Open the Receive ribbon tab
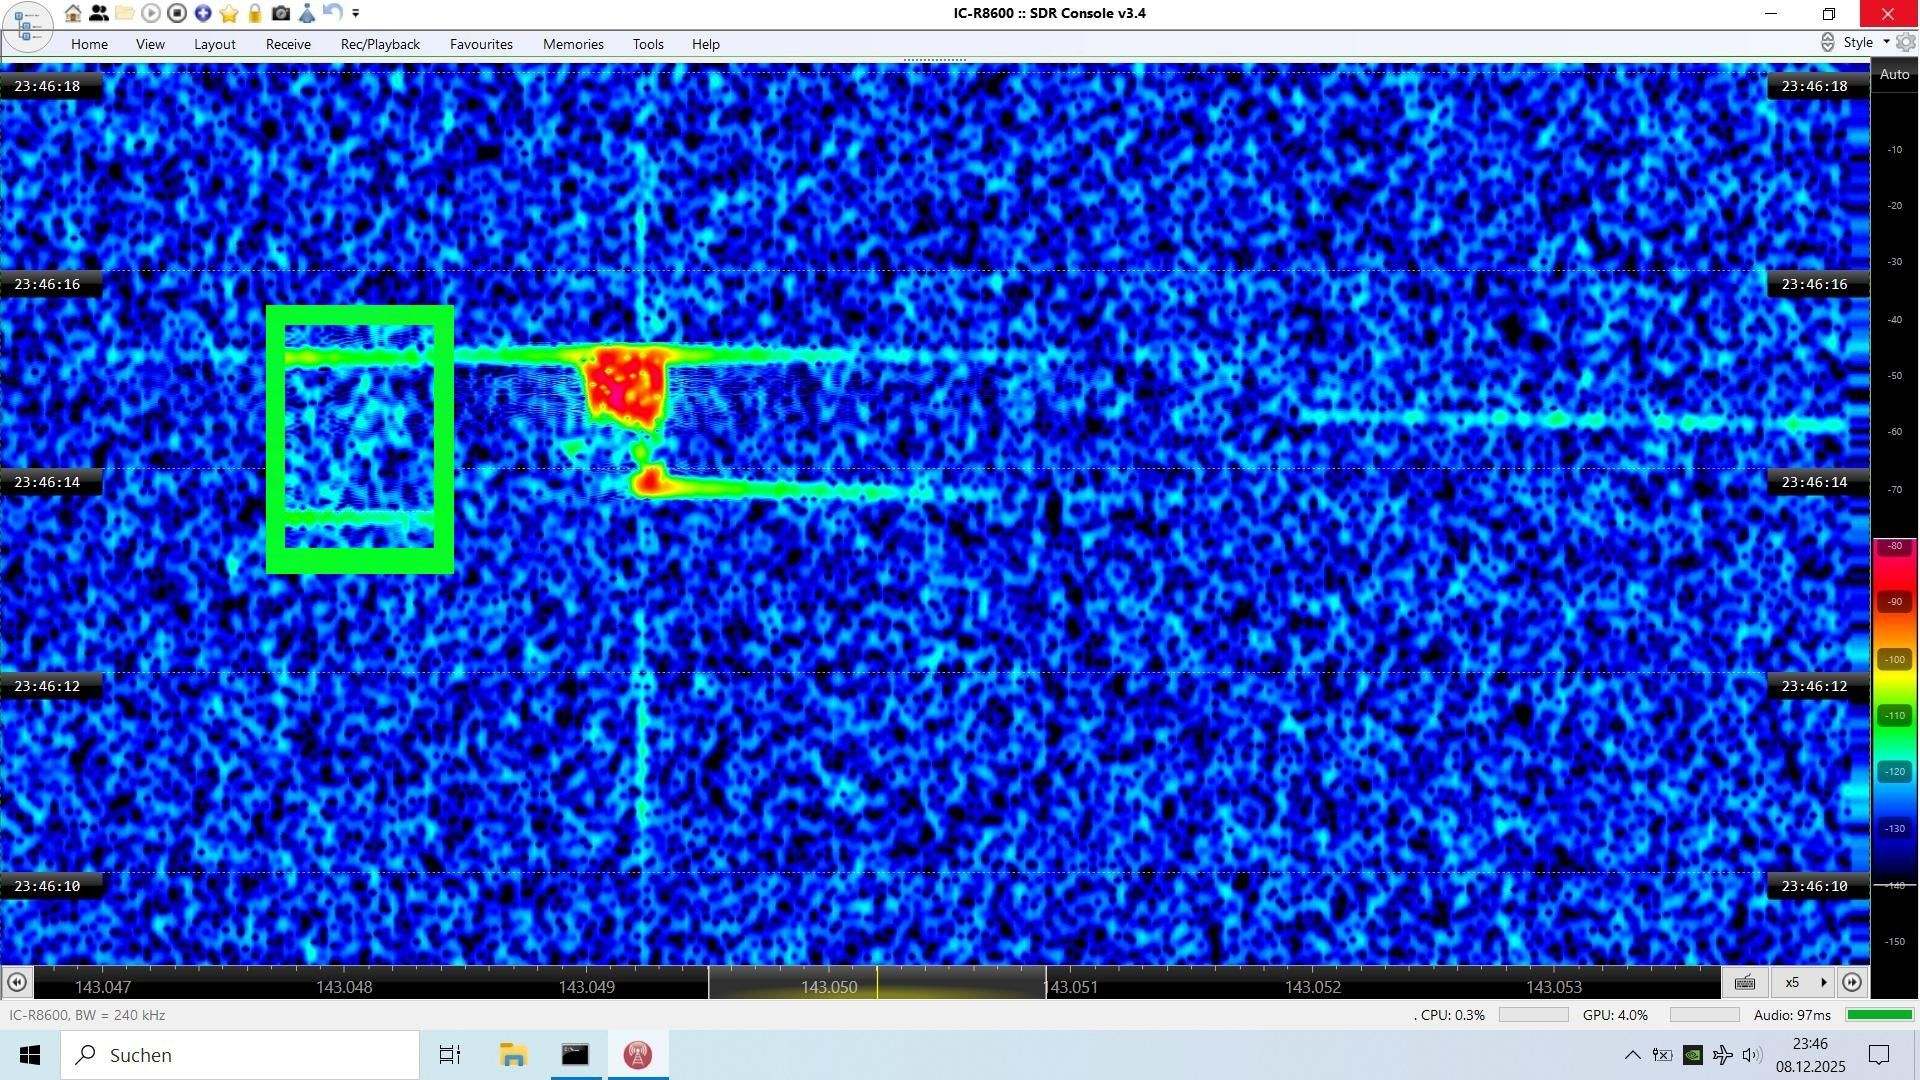 tap(288, 44)
